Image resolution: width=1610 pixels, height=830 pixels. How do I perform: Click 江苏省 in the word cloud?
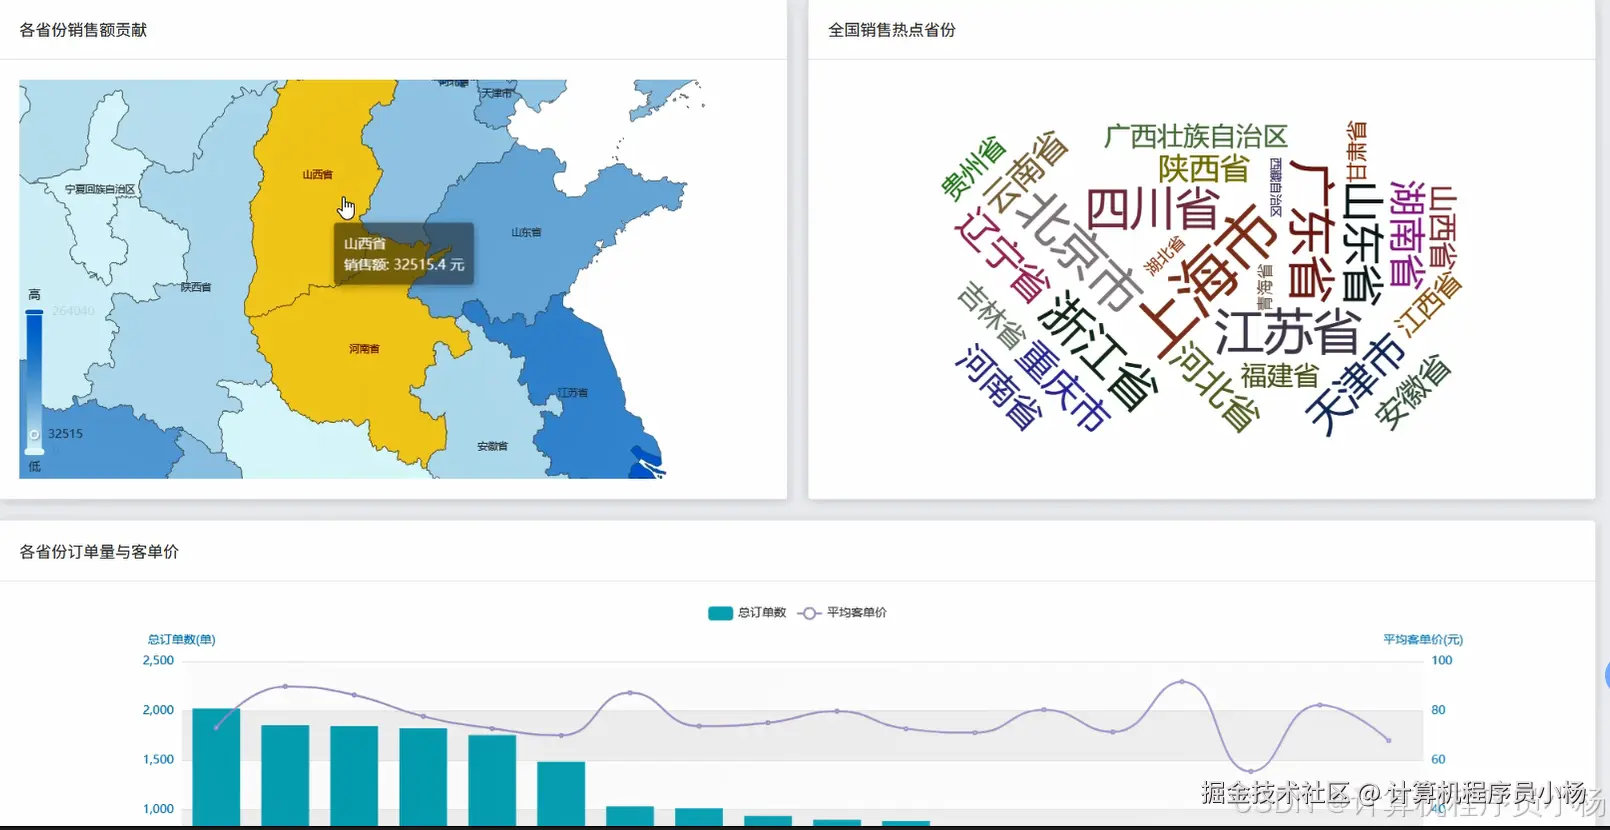1288,333
